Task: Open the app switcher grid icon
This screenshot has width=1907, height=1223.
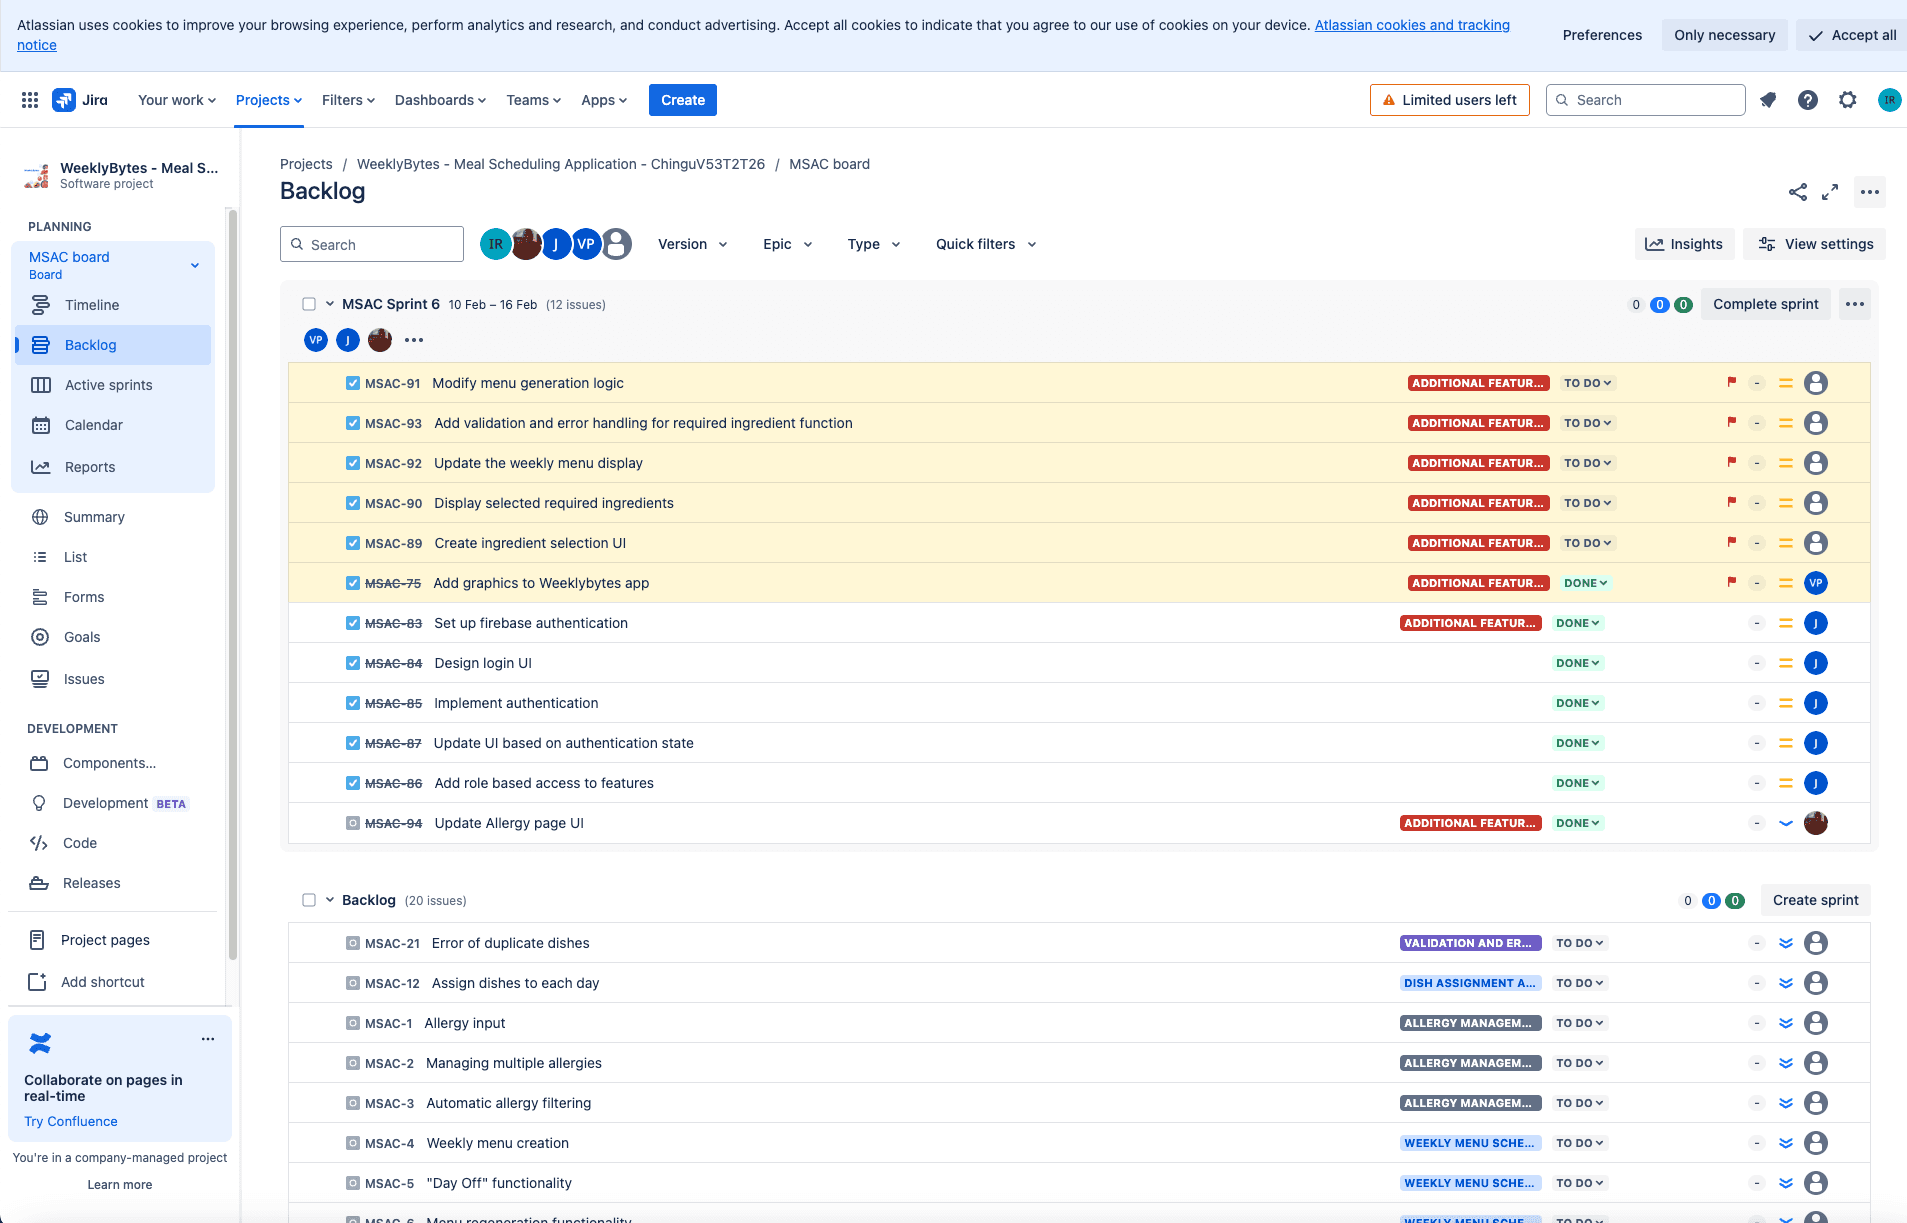Action: pyautogui.click(x=30, y=100)
